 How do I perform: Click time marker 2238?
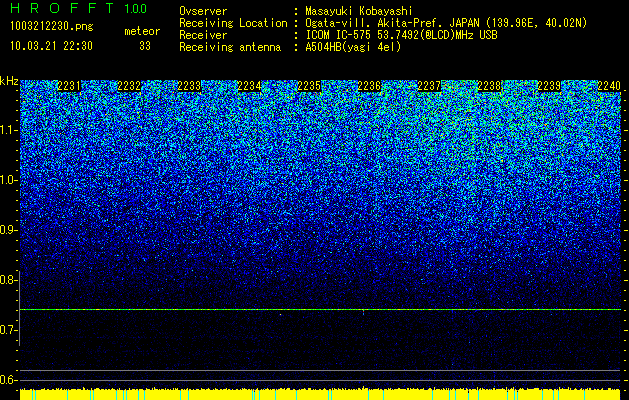click(489, 86)
